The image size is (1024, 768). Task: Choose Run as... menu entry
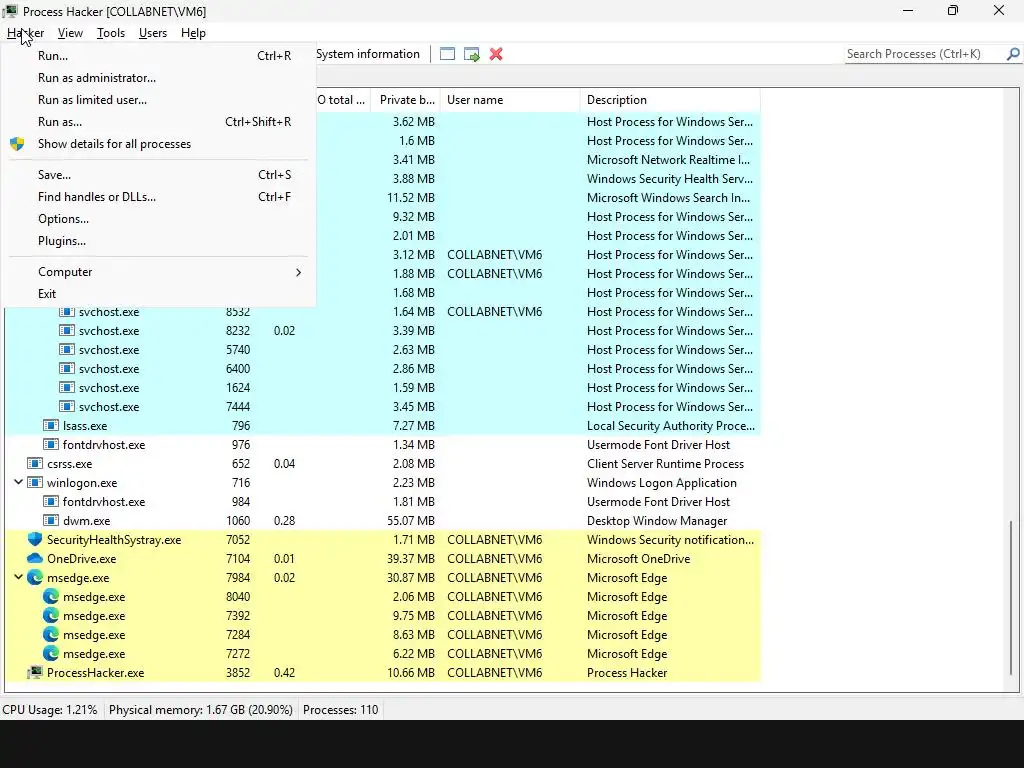[159, 122]
